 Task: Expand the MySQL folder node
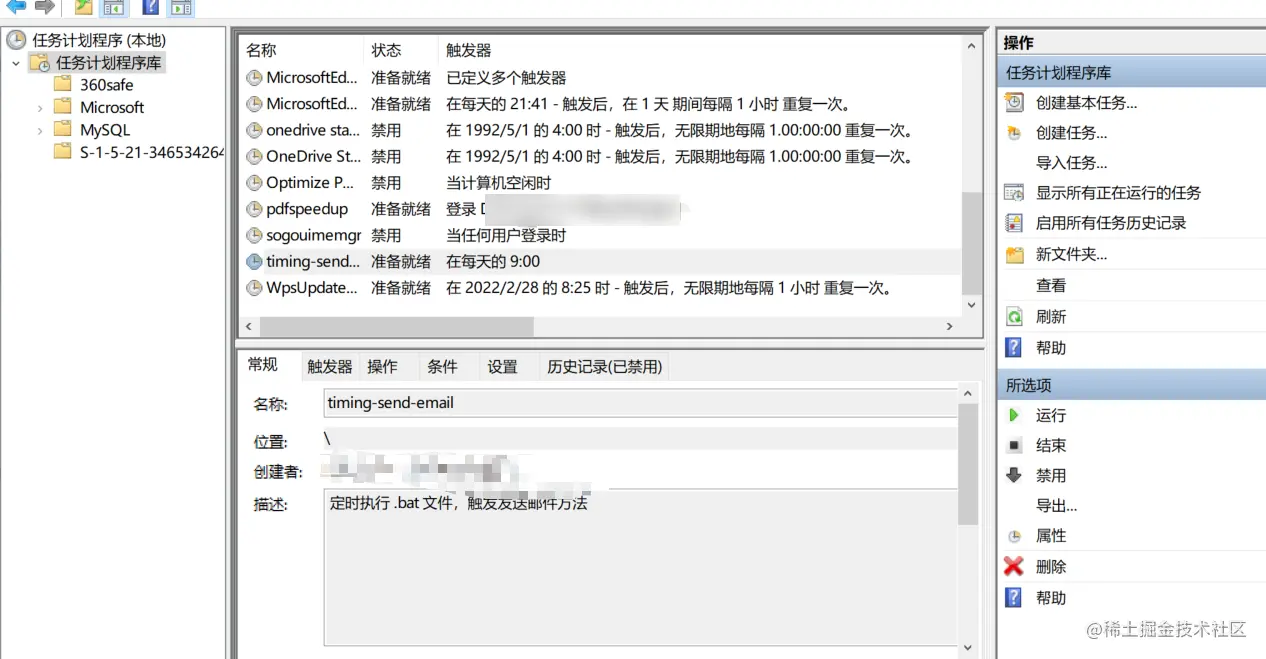40,130
